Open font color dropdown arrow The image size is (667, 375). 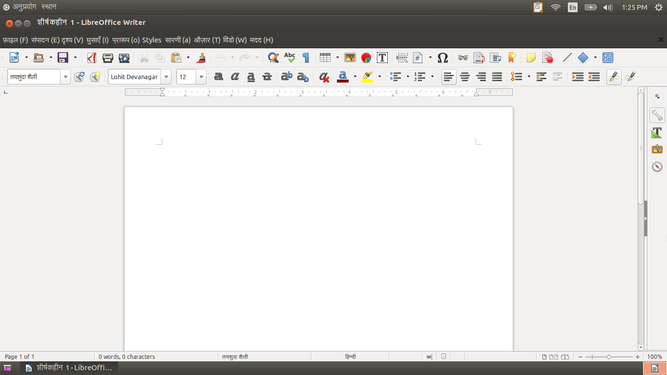point(355,77)
